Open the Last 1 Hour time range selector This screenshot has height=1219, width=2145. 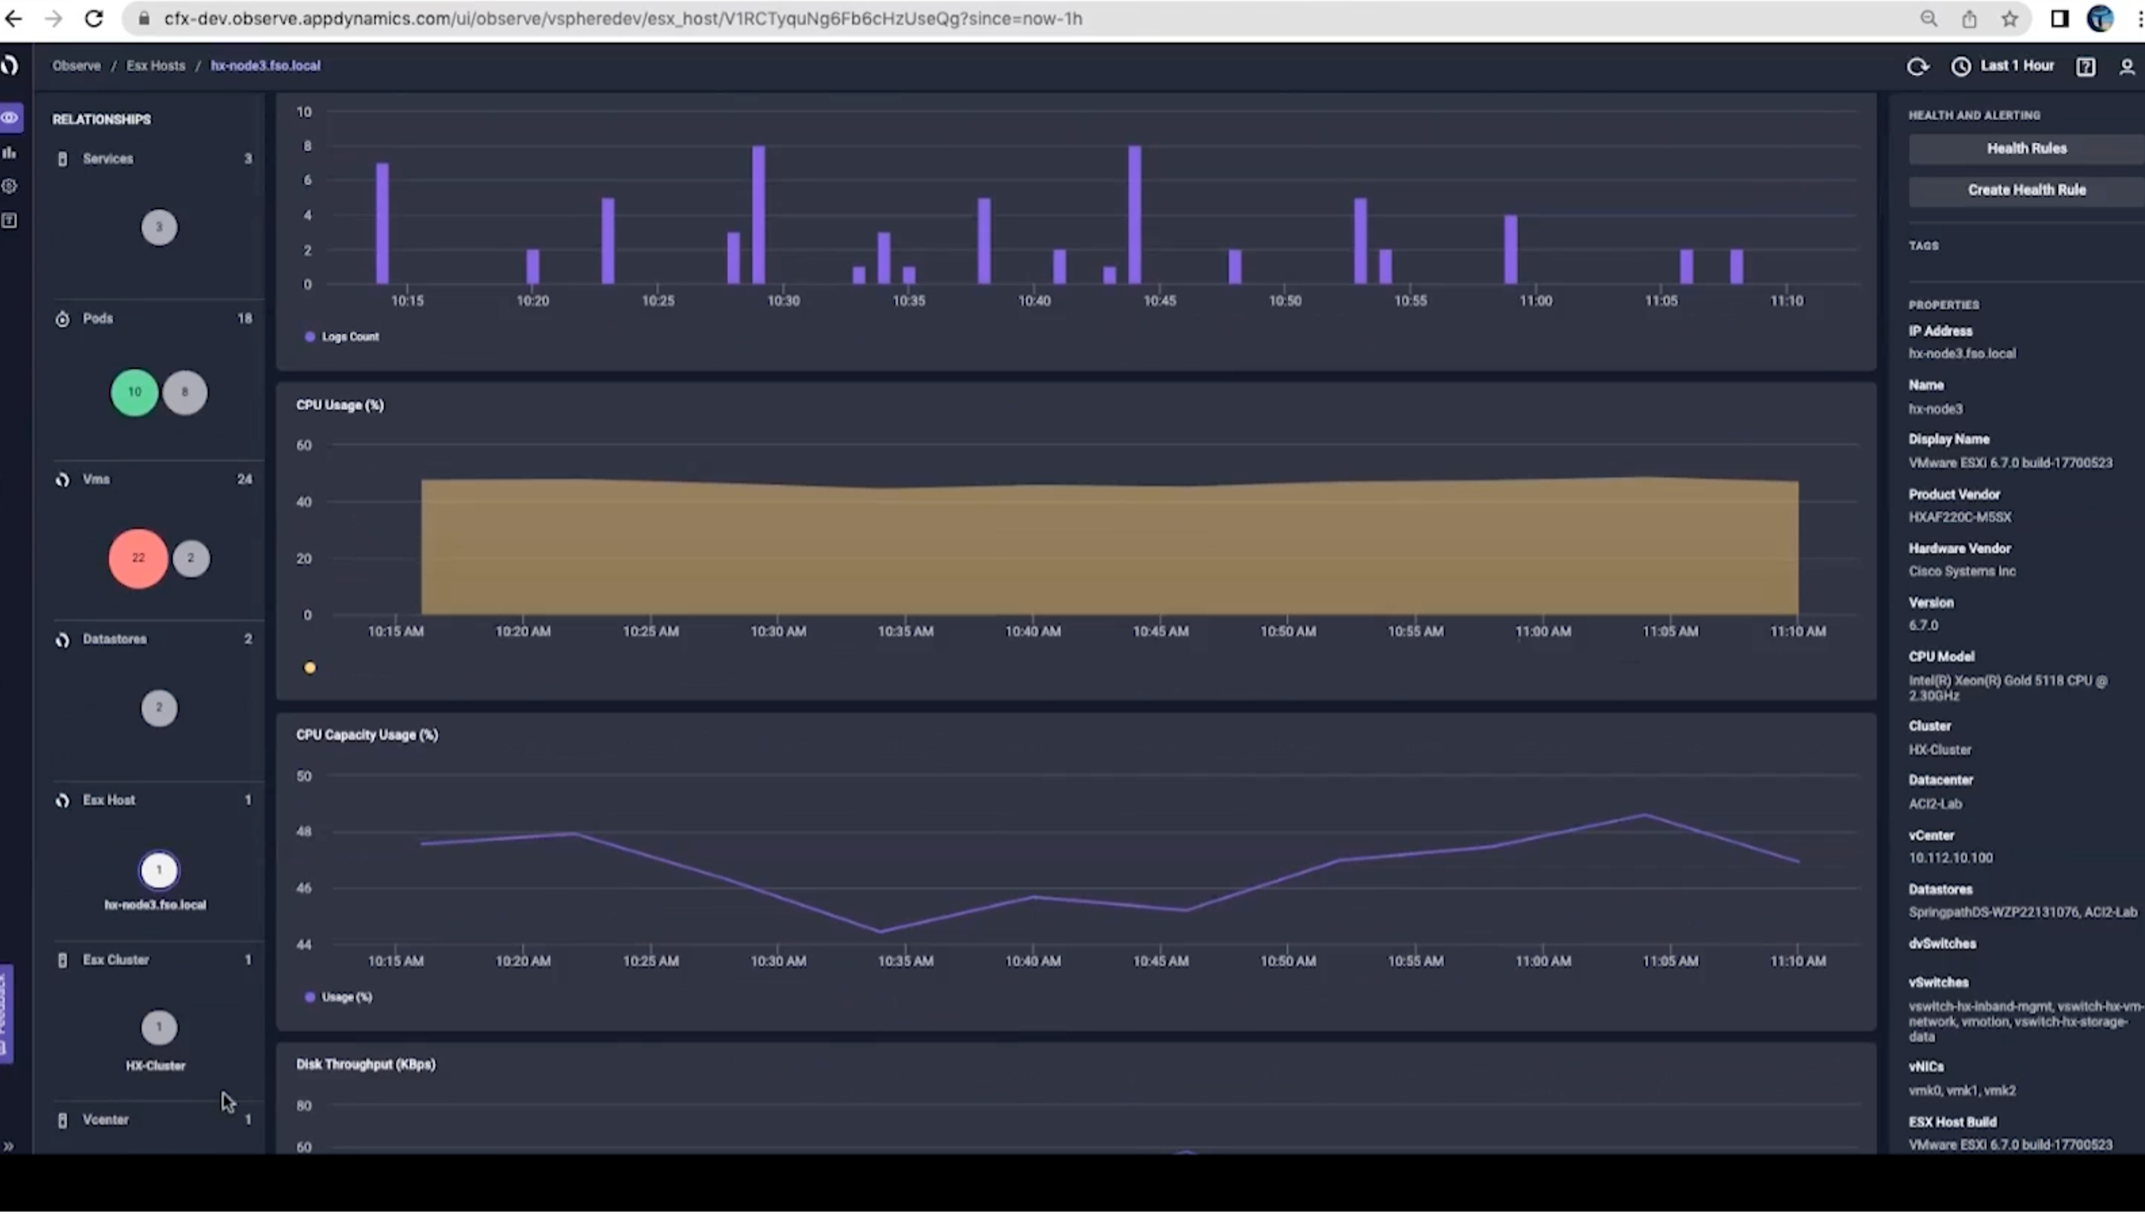[2003, 66]
